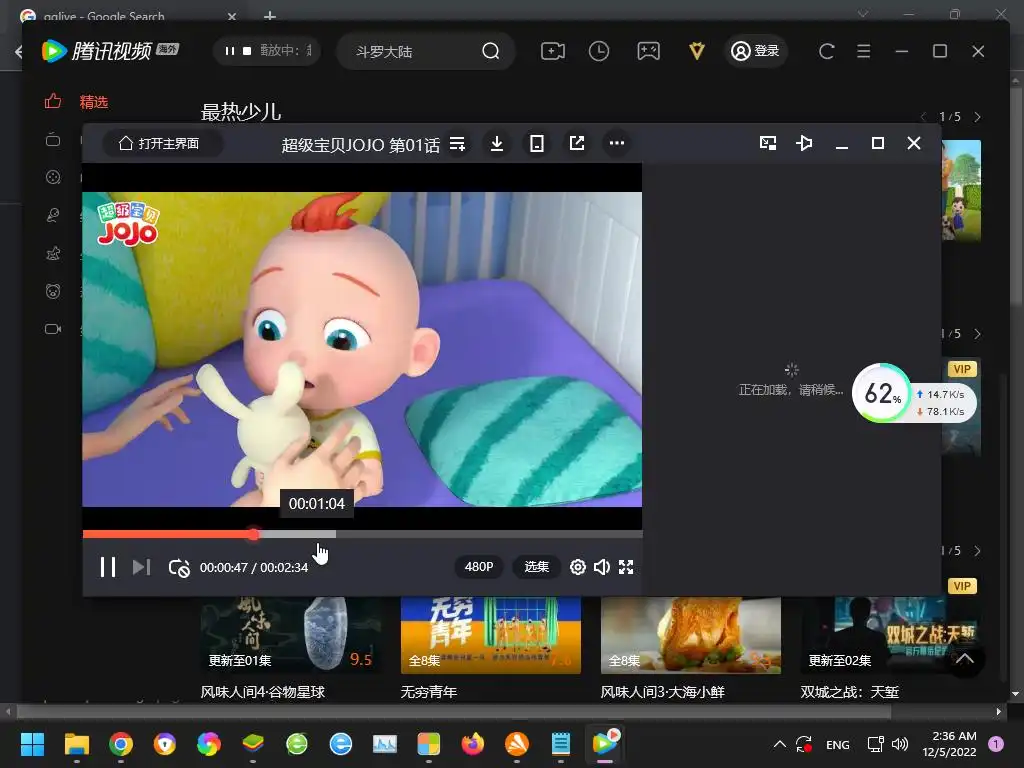
Task: Click the watch-on-mobile phone icon
Action: [537, 143]
